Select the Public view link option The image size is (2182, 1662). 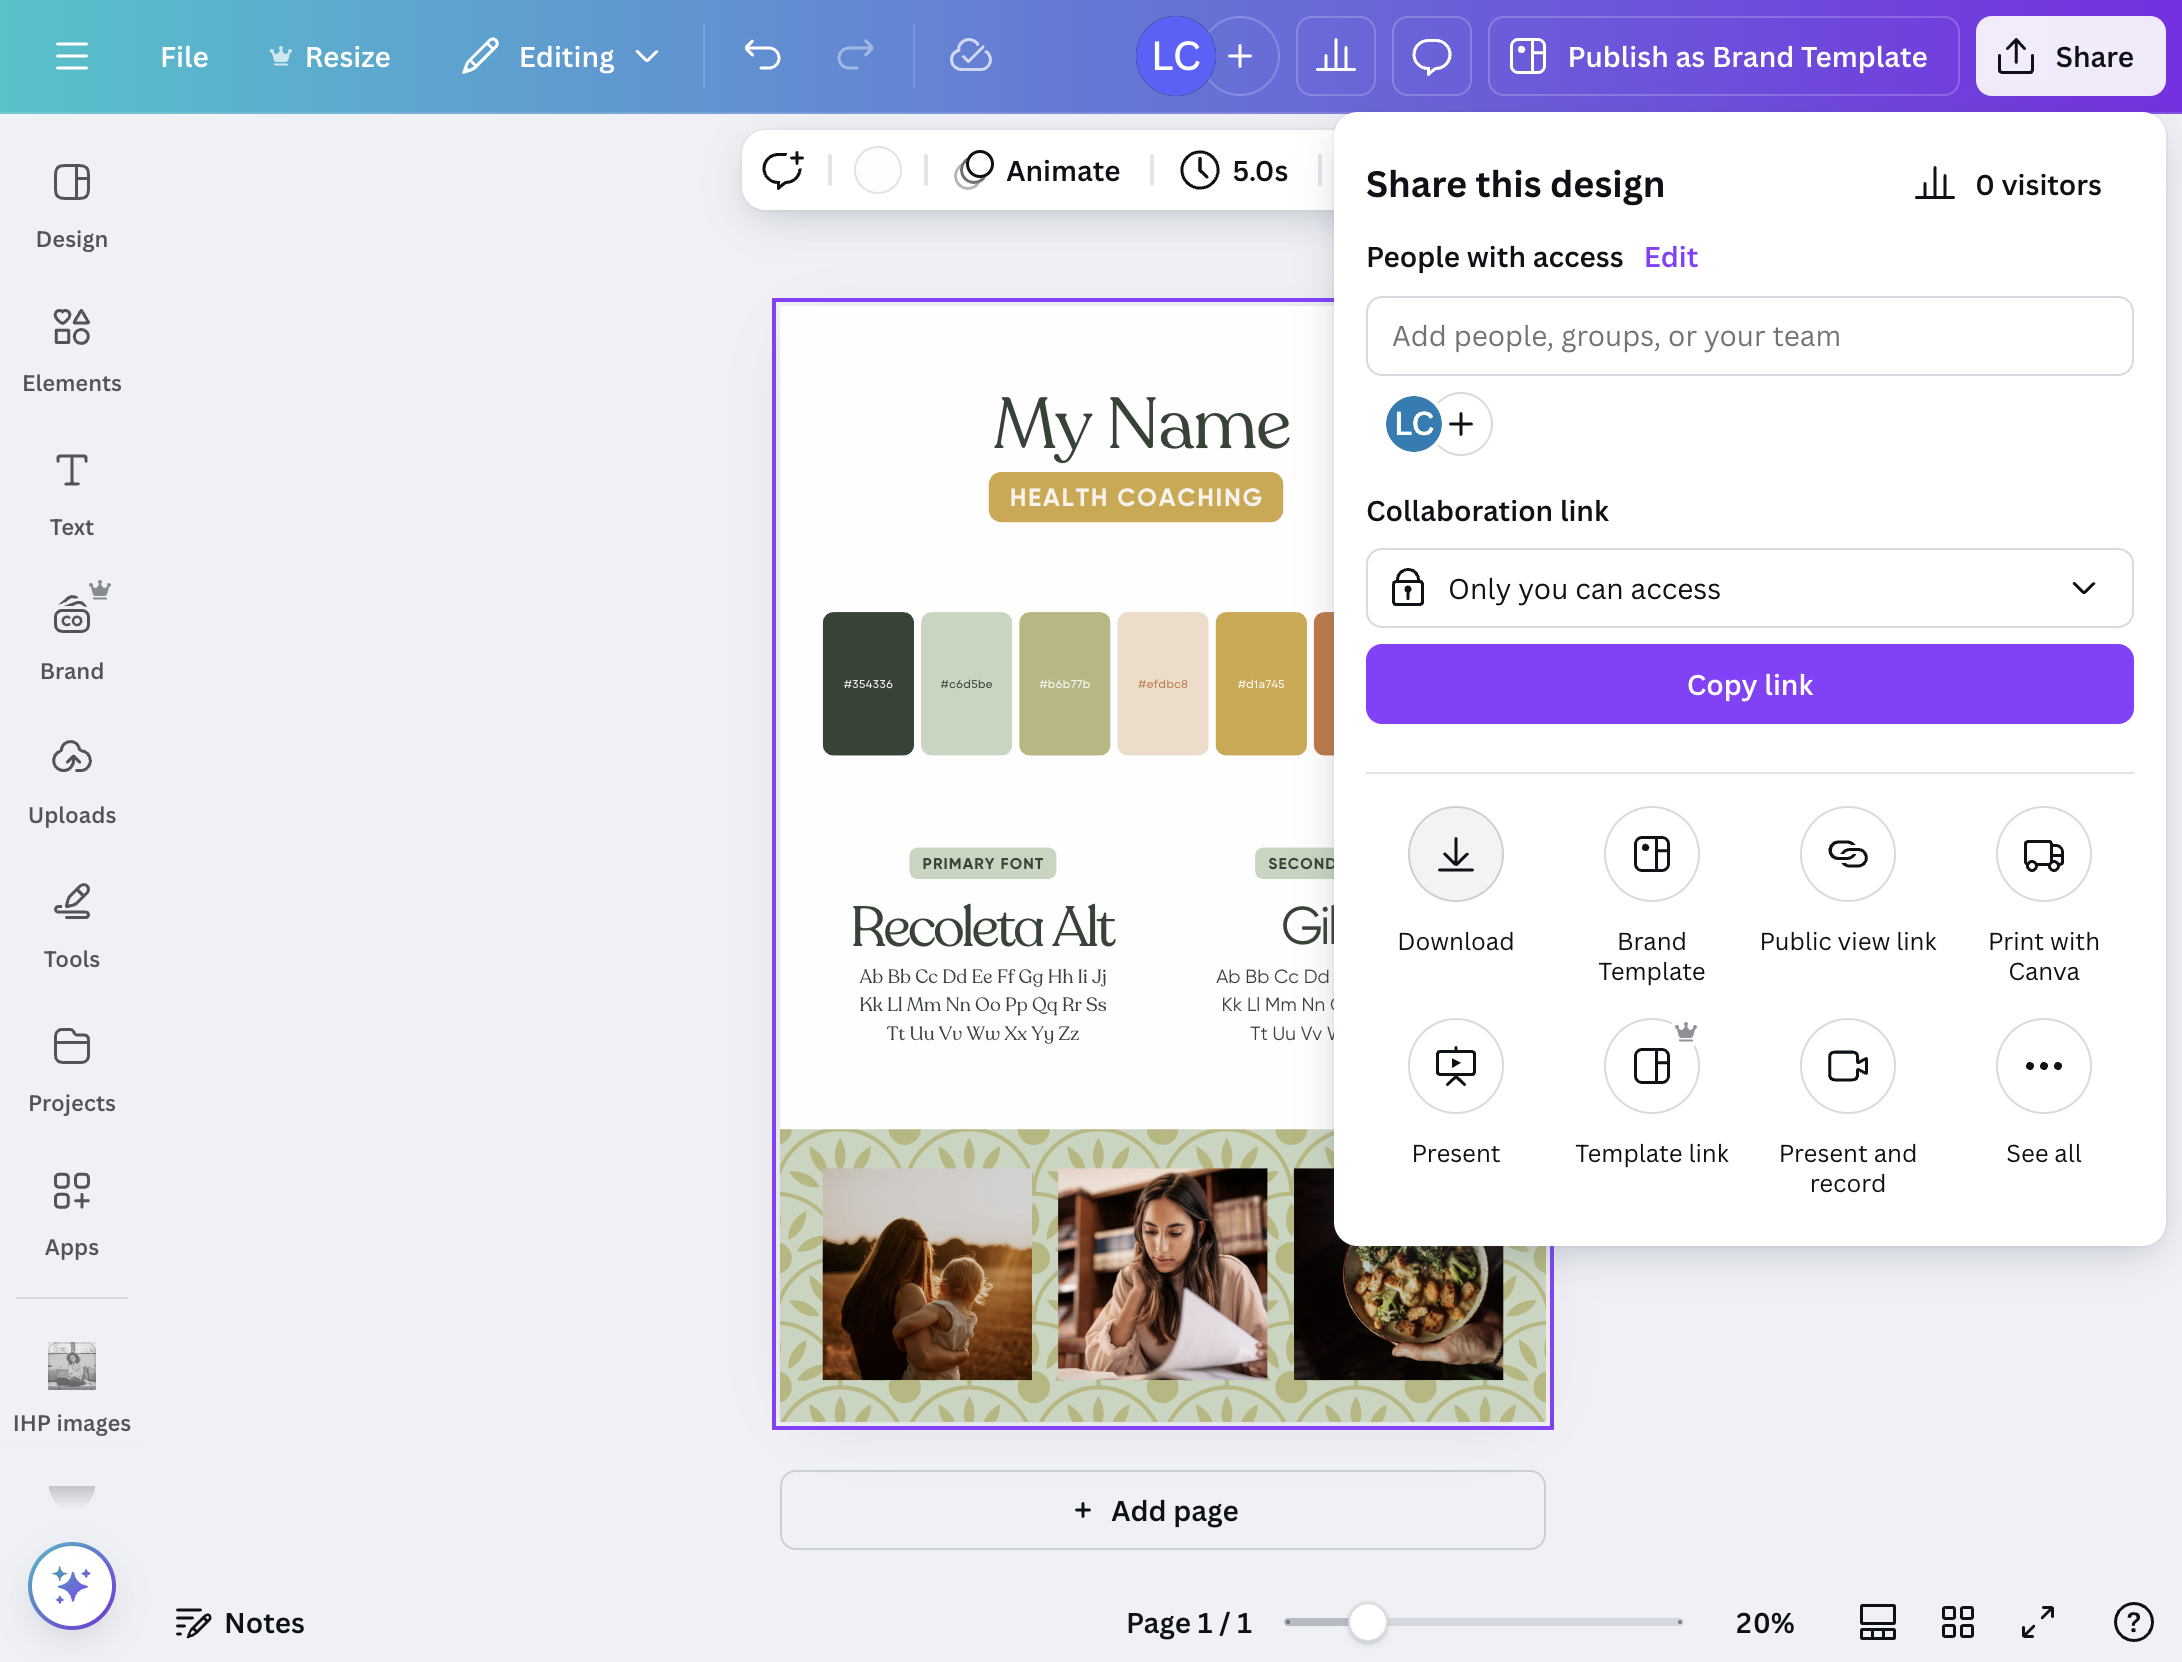[x=1848, y=854]
